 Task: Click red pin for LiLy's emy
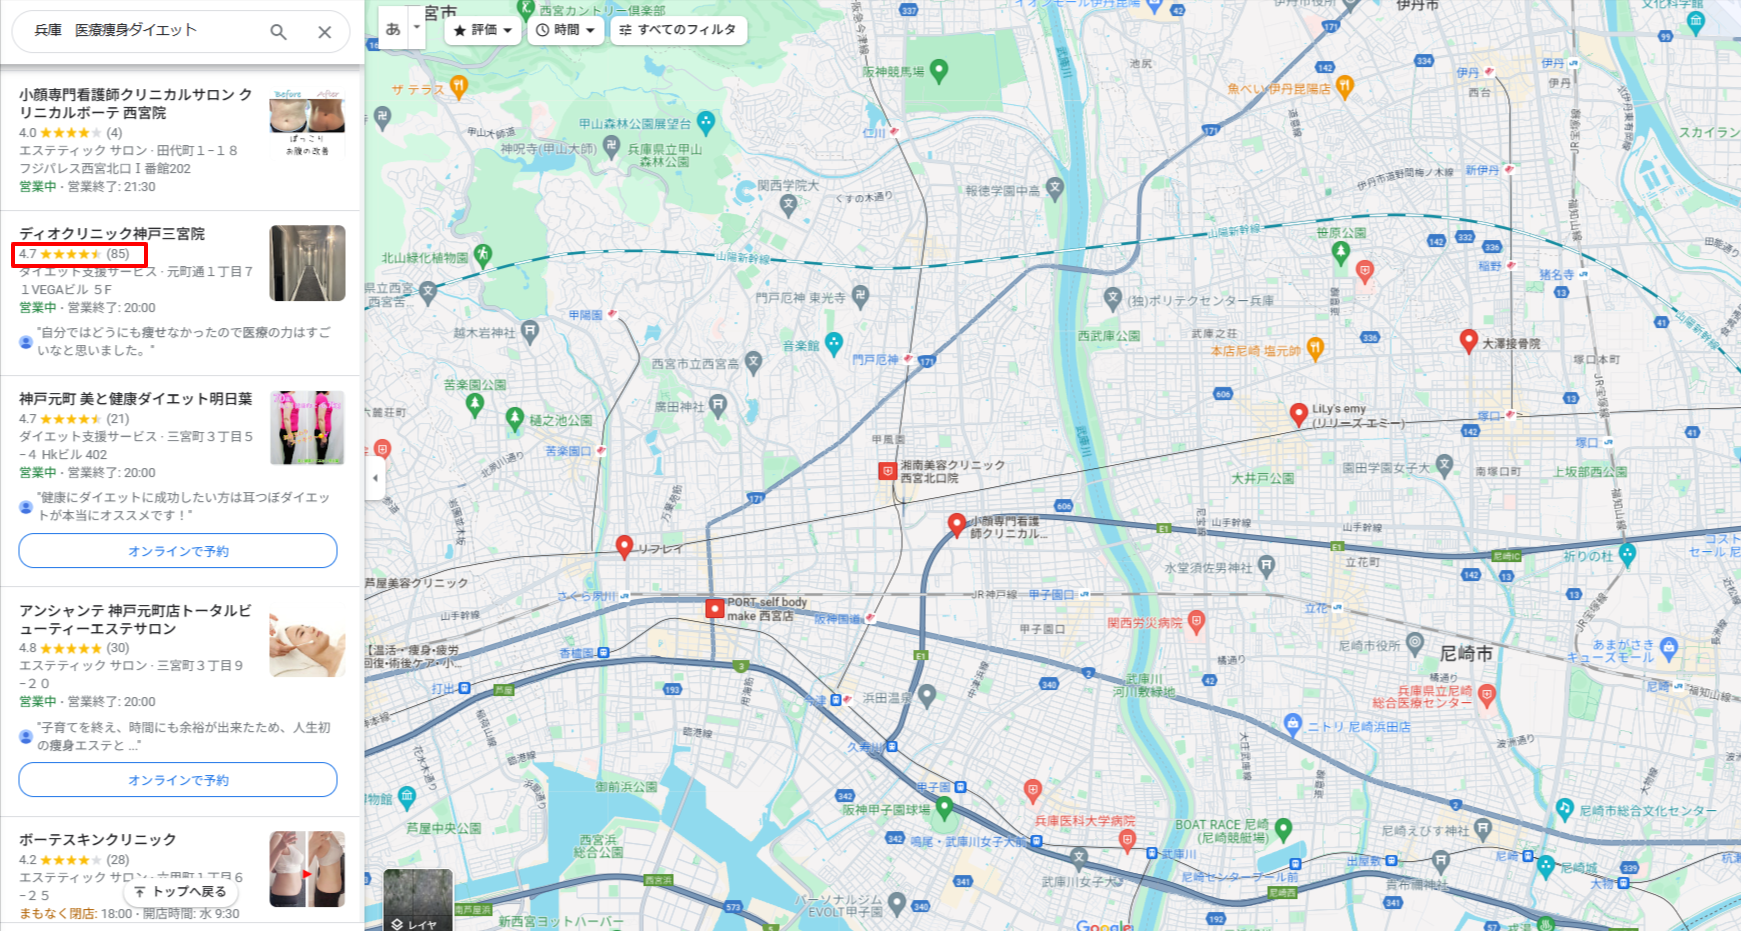click(x=1298, y=413)
